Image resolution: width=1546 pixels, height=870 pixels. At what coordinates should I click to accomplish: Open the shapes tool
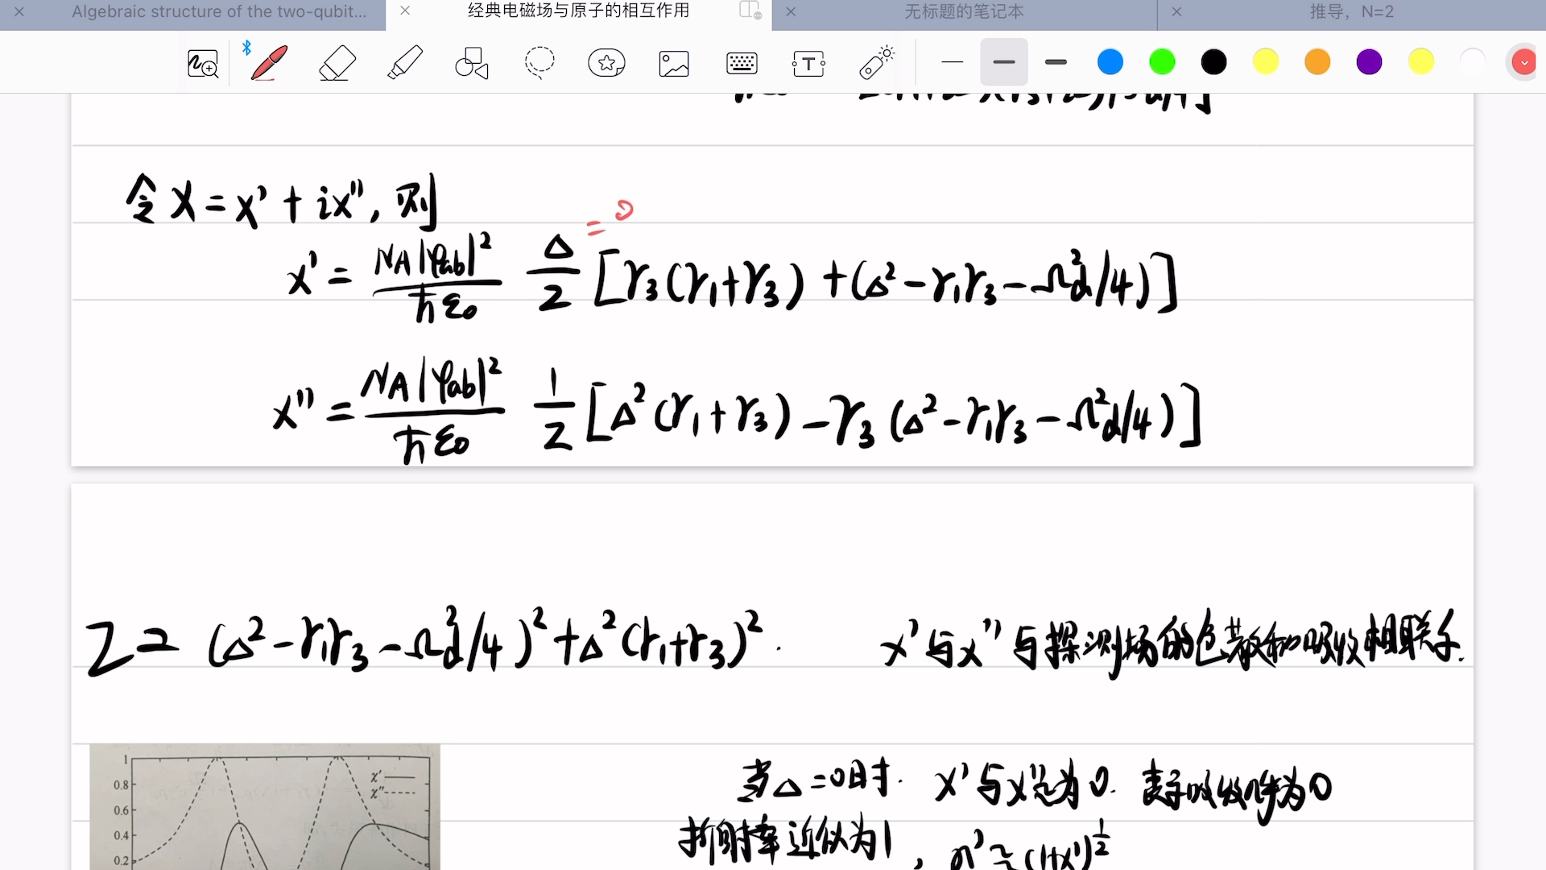click(x=471, y=62)
